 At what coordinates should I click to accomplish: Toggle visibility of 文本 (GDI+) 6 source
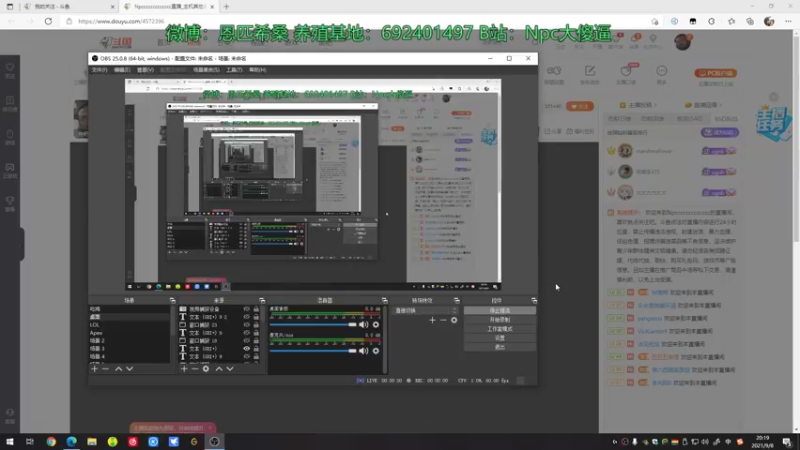[x=246, y=333]
